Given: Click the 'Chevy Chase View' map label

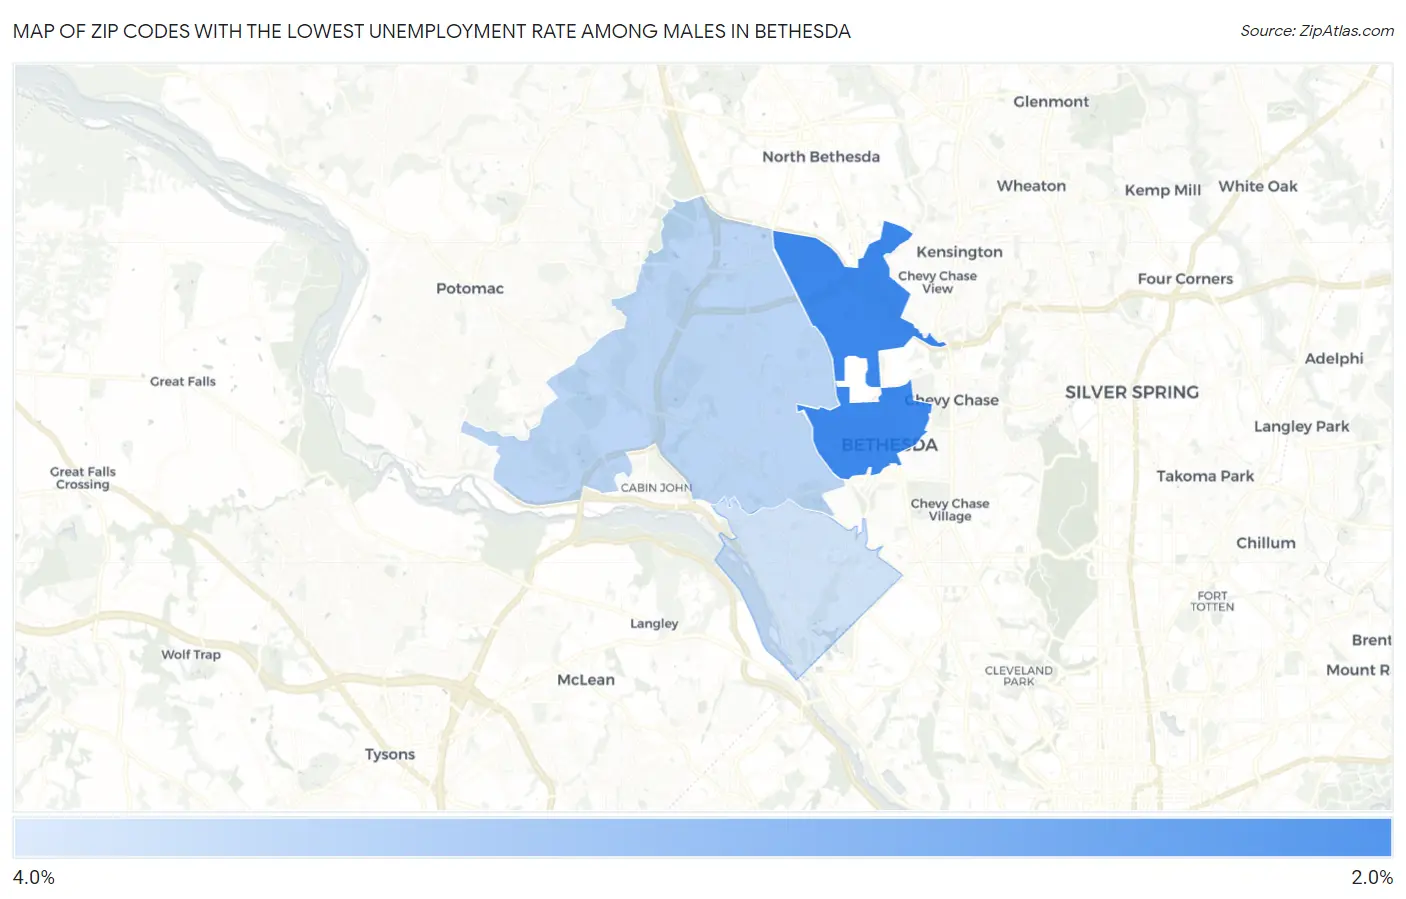Looking at the screenshot, I should point(937,282).
